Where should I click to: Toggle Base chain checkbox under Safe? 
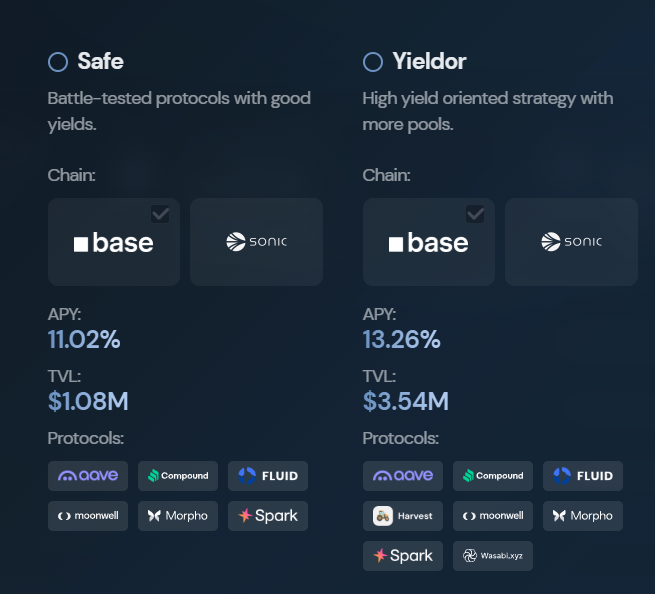(x=160, y=214)
